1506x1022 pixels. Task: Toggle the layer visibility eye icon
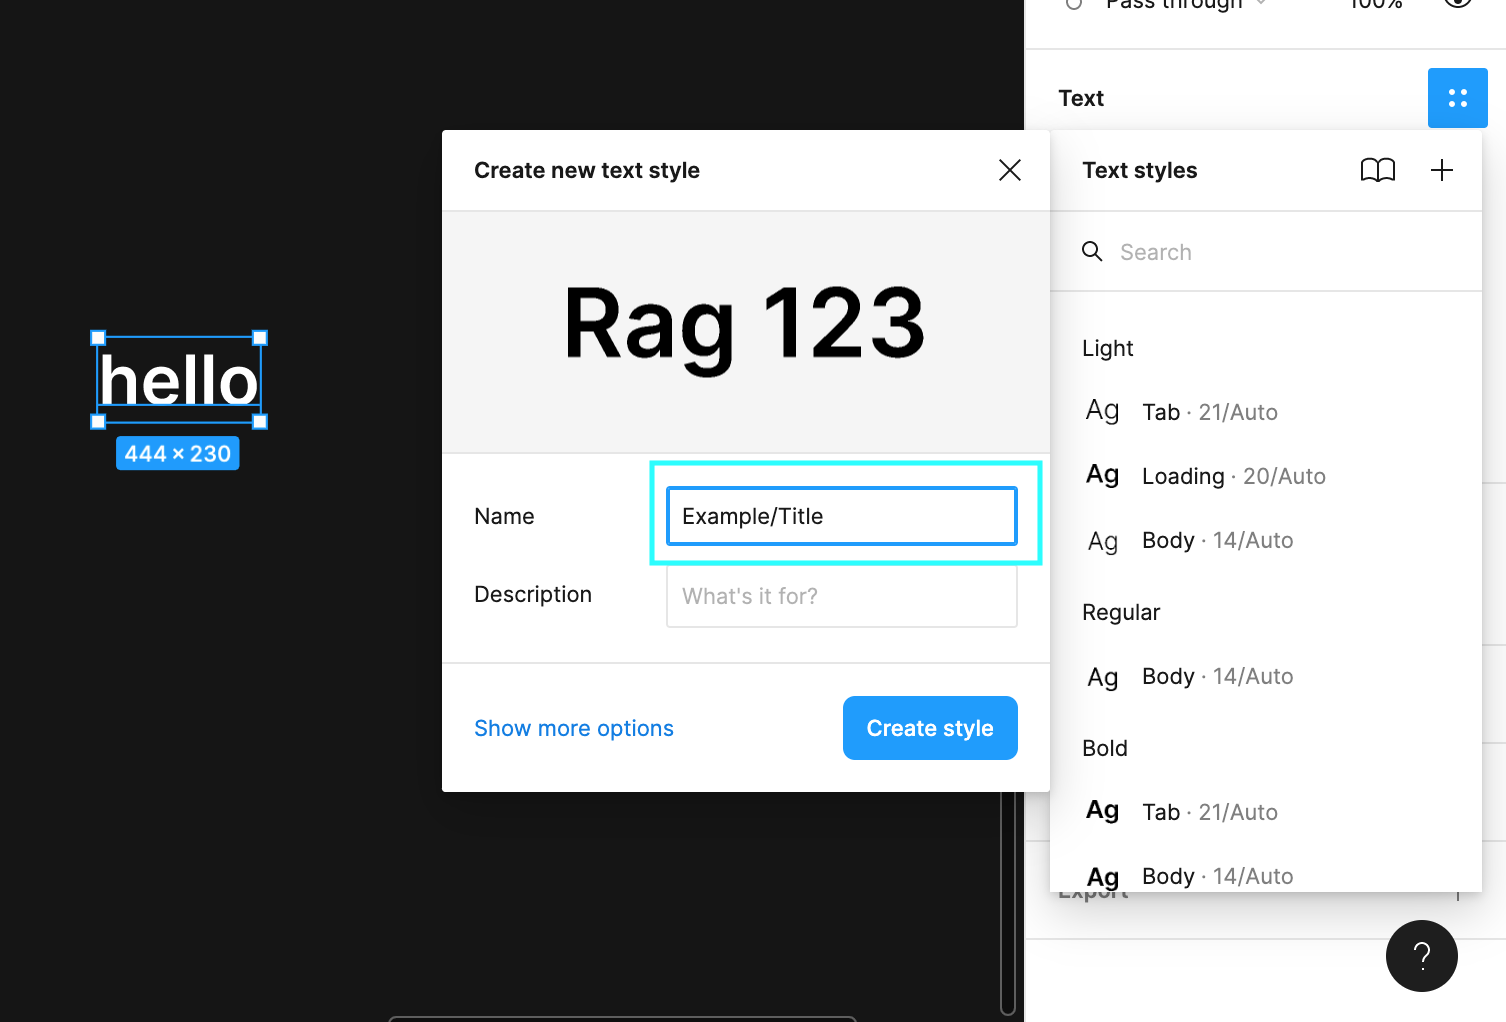[x=1457, y=3]
